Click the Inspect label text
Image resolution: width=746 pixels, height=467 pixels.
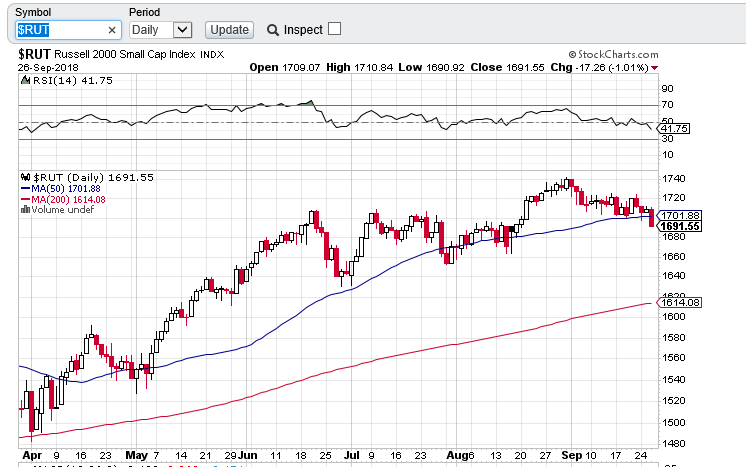click(x=303, y=29)
